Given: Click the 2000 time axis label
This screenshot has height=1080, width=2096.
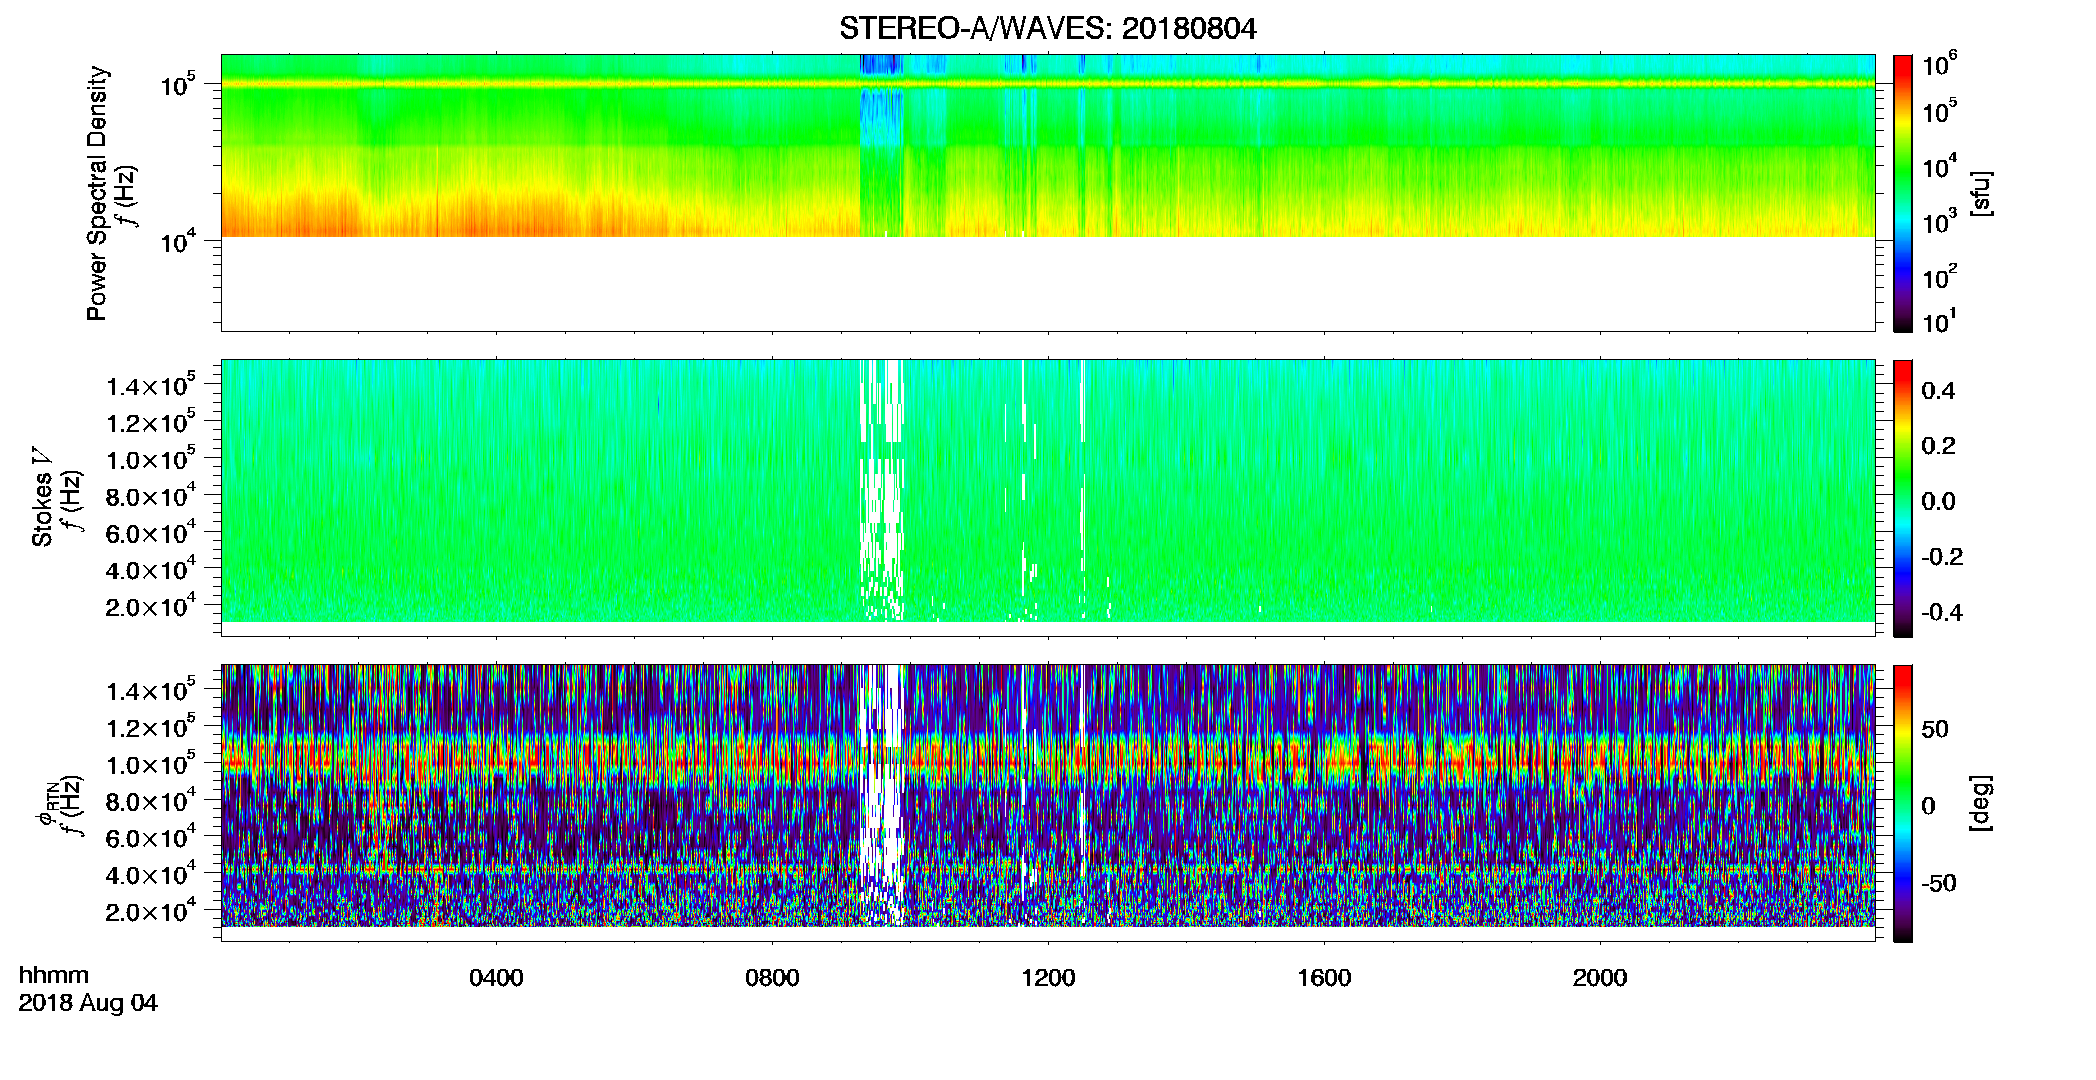Looking at the screenshot, I should coord(1600,978).
